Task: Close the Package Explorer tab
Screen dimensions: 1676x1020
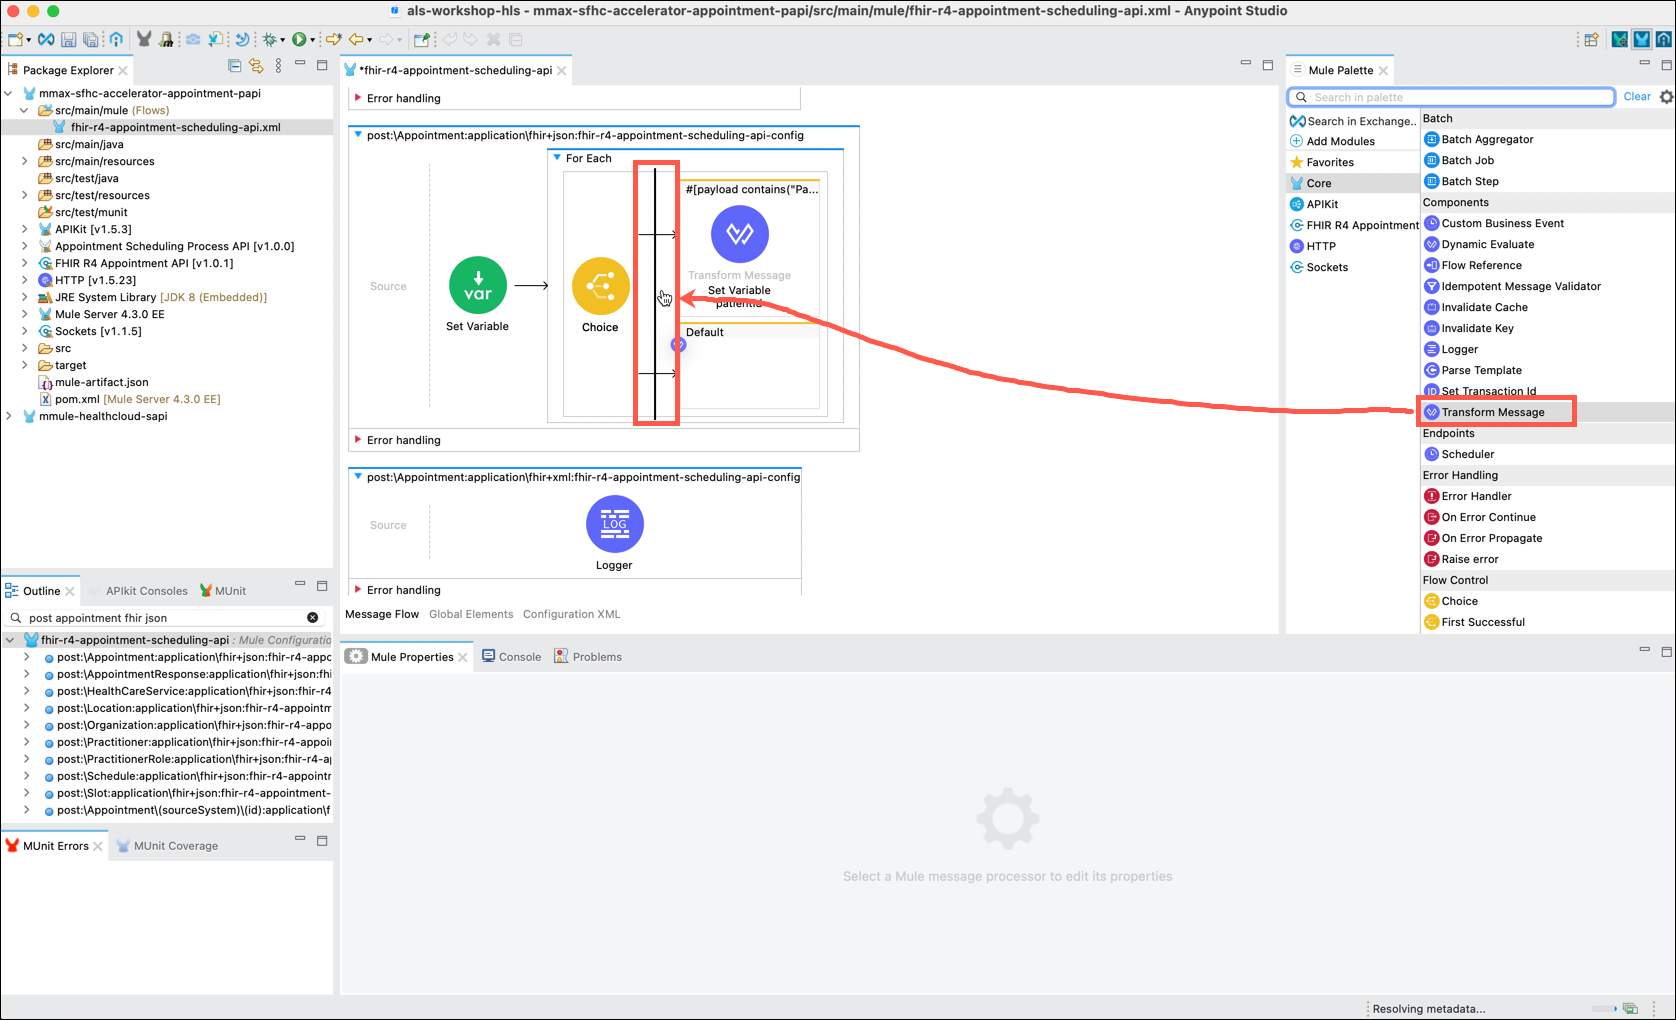Action: coord(123,71)
